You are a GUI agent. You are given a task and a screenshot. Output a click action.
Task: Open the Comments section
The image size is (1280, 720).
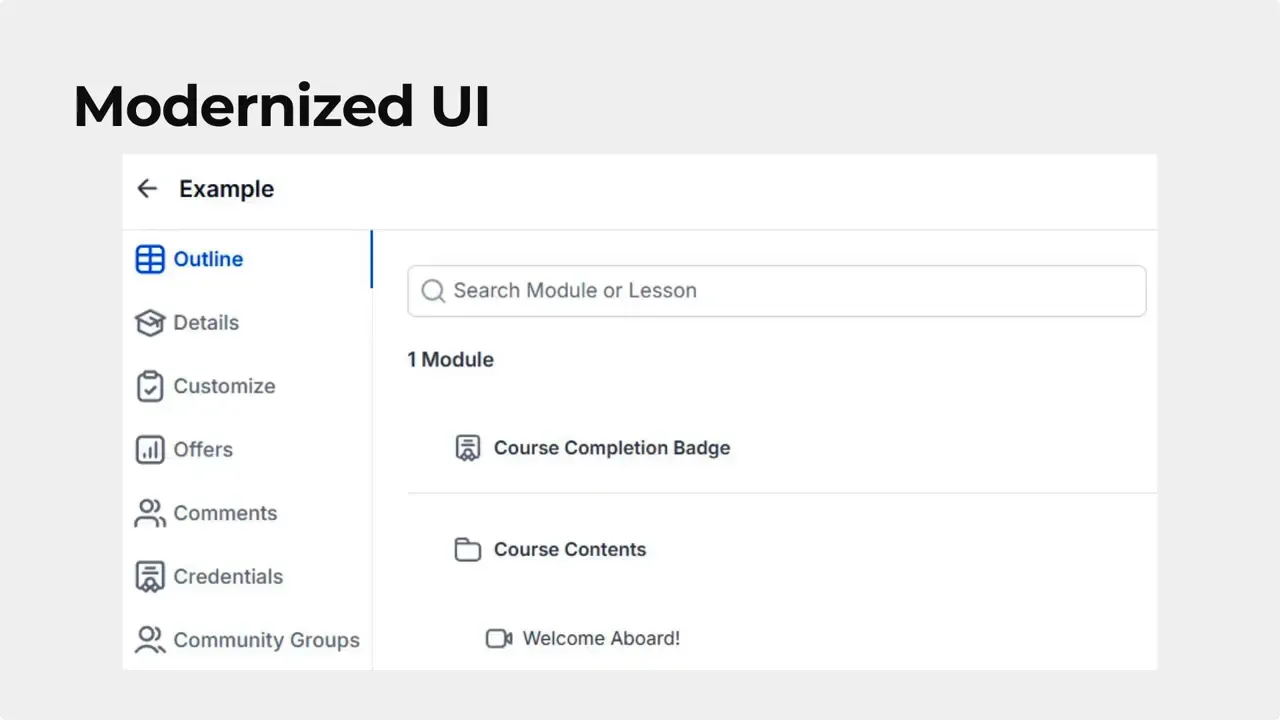coord(225,513)
